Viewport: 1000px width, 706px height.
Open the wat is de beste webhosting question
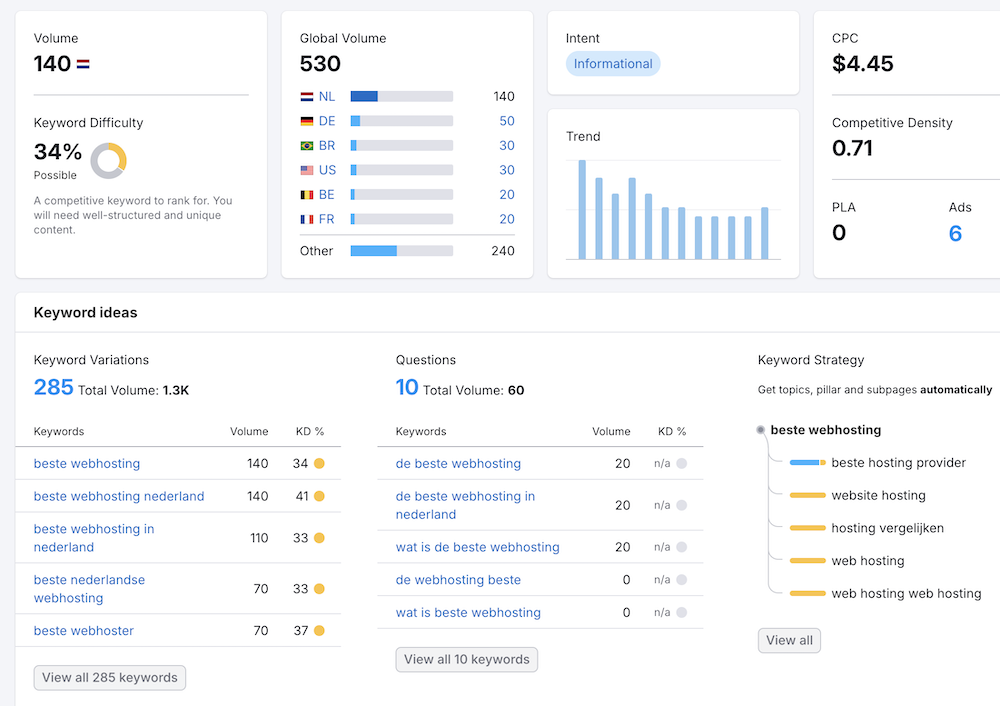477,547
